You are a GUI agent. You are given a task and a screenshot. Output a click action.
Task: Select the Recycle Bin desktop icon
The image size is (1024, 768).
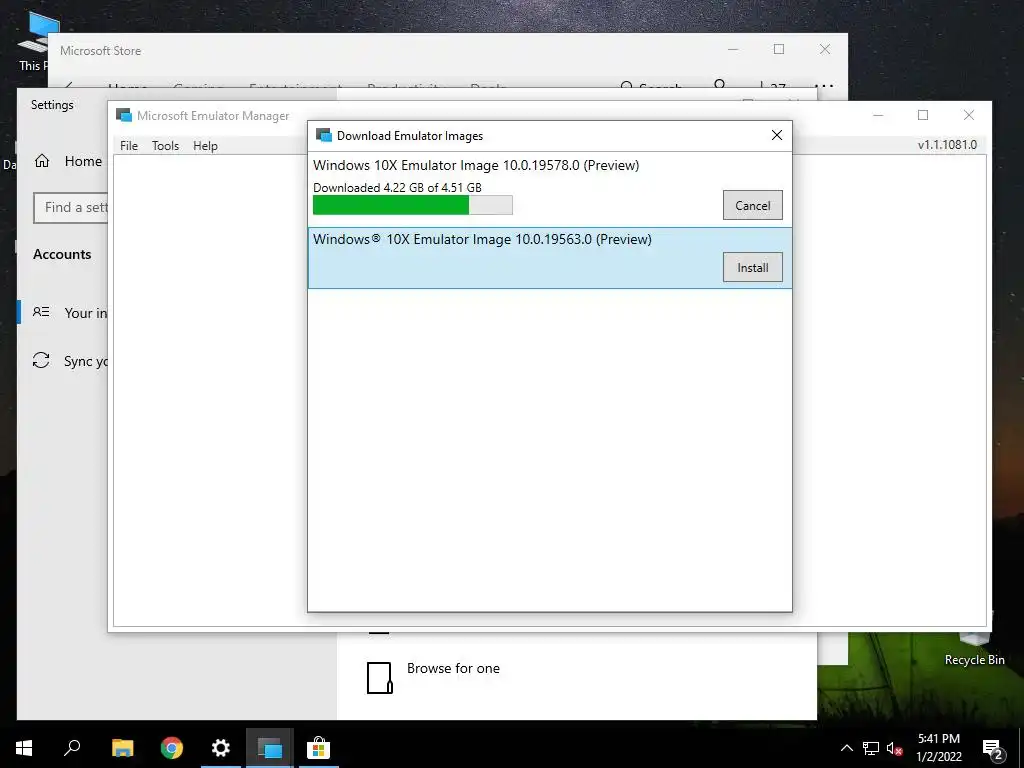point(974,647)
